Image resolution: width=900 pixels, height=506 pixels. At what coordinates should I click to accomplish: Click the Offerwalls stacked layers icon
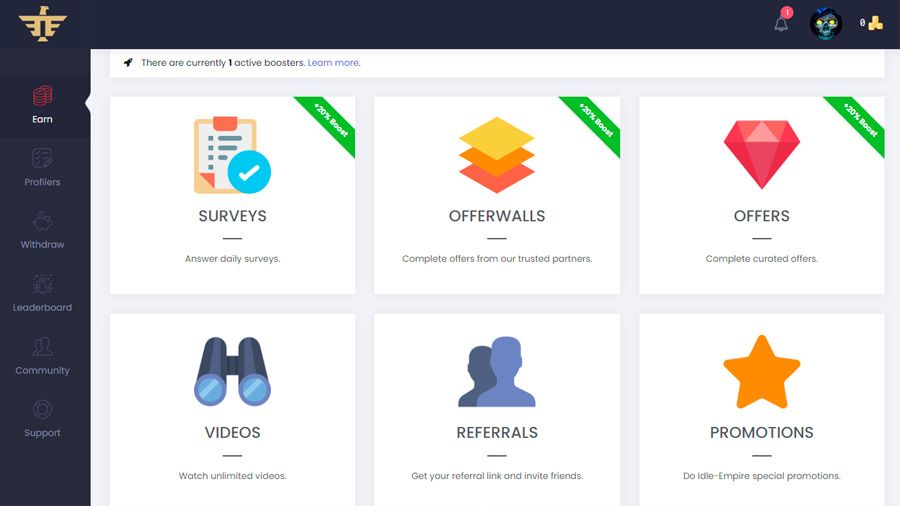pyautogui.click(x=497, y=155)
